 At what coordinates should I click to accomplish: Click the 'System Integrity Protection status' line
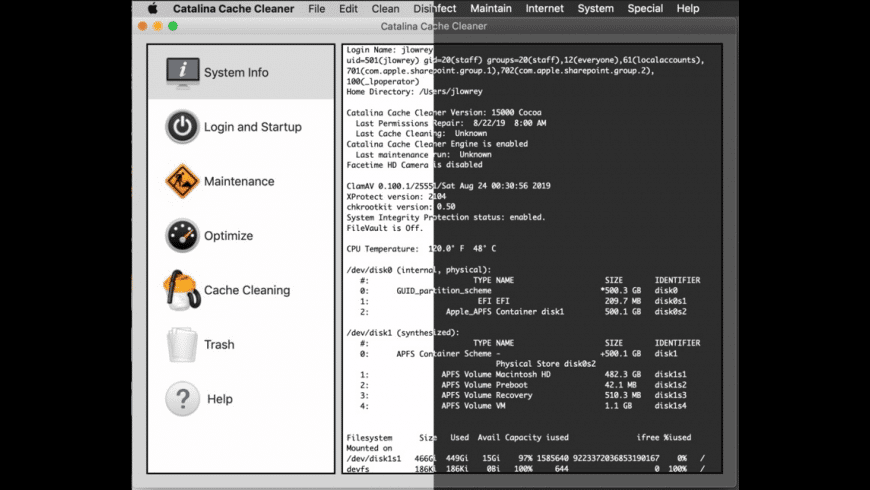pyautogui.click(x=446, y=218)
